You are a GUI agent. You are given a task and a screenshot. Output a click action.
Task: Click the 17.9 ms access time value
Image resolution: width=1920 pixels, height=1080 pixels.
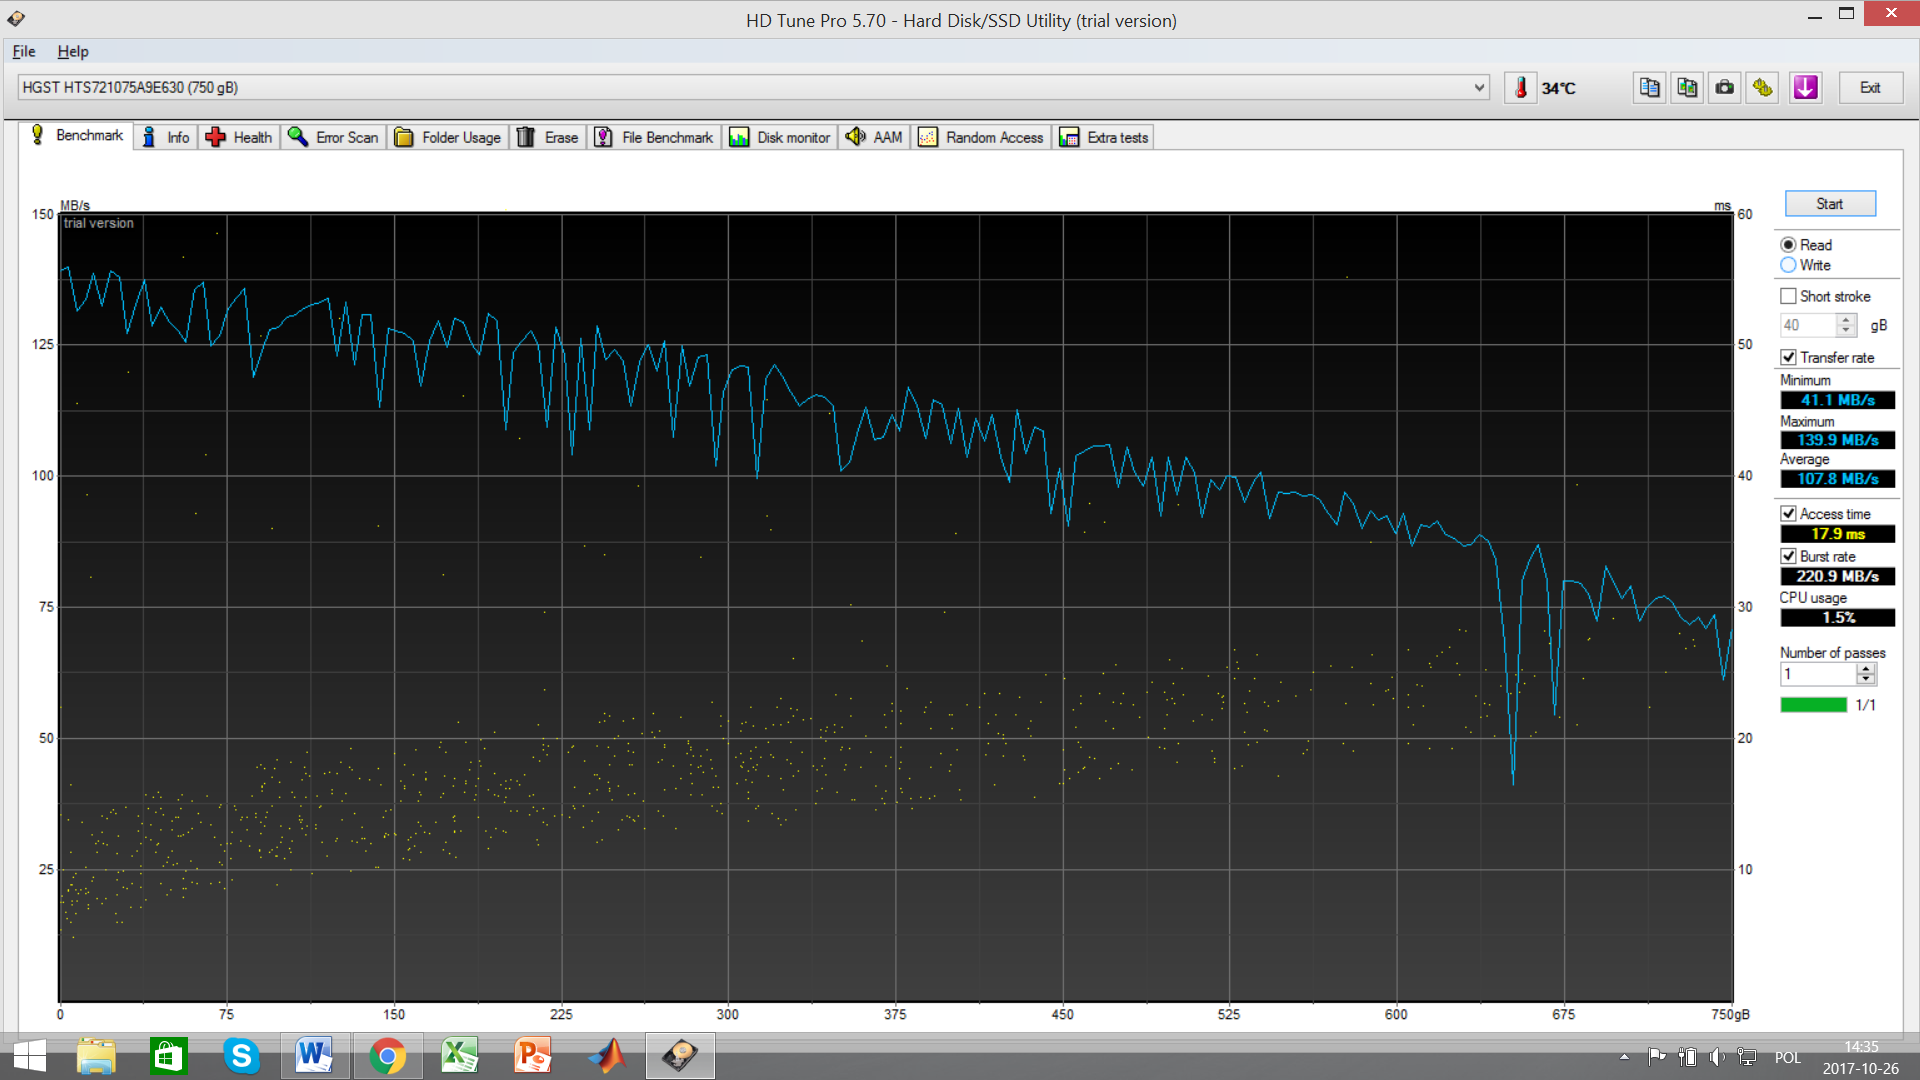[1837, 534]
